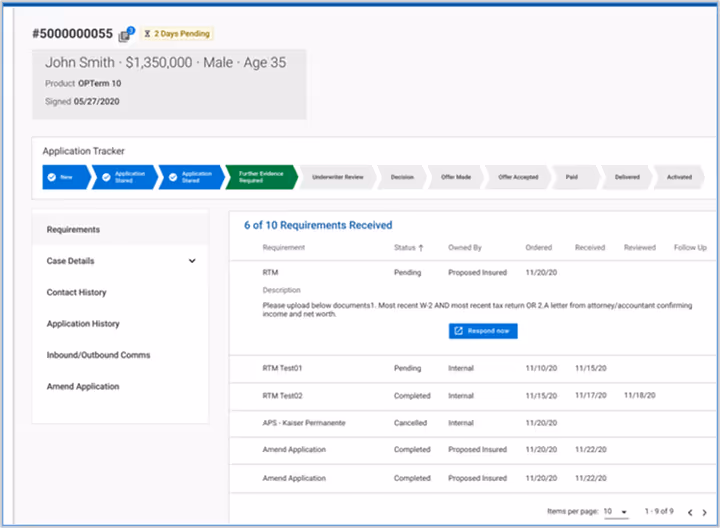Click the Delivered tracker step

(627, 177)
